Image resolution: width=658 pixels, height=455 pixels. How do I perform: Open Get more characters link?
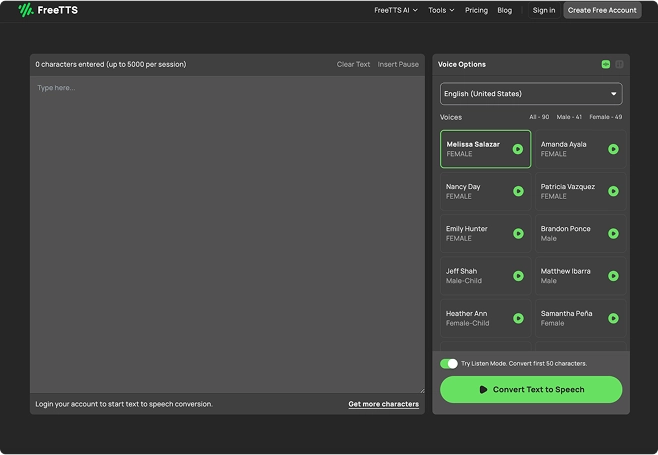(x=384, y=404)
